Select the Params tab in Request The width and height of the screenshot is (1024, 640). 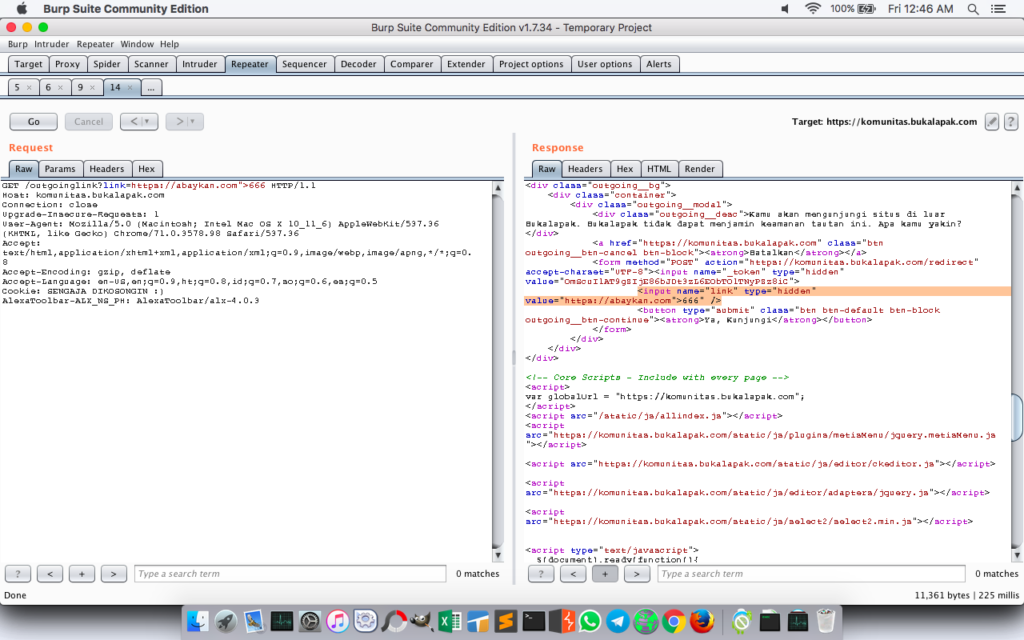point(60,169)
